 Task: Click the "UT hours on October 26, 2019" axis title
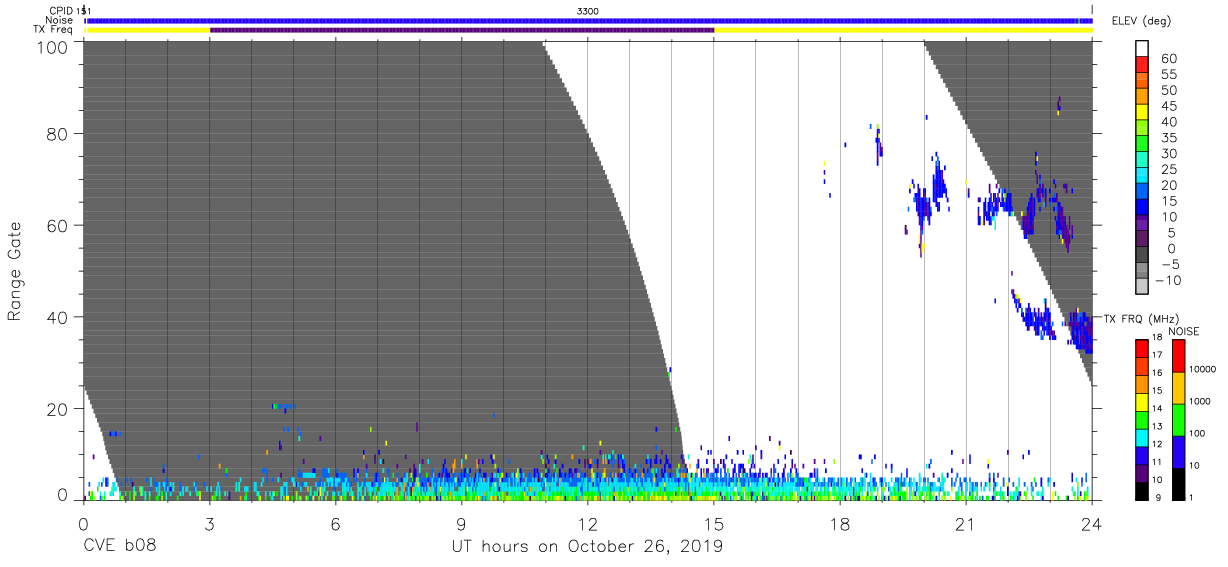(589, 547)
